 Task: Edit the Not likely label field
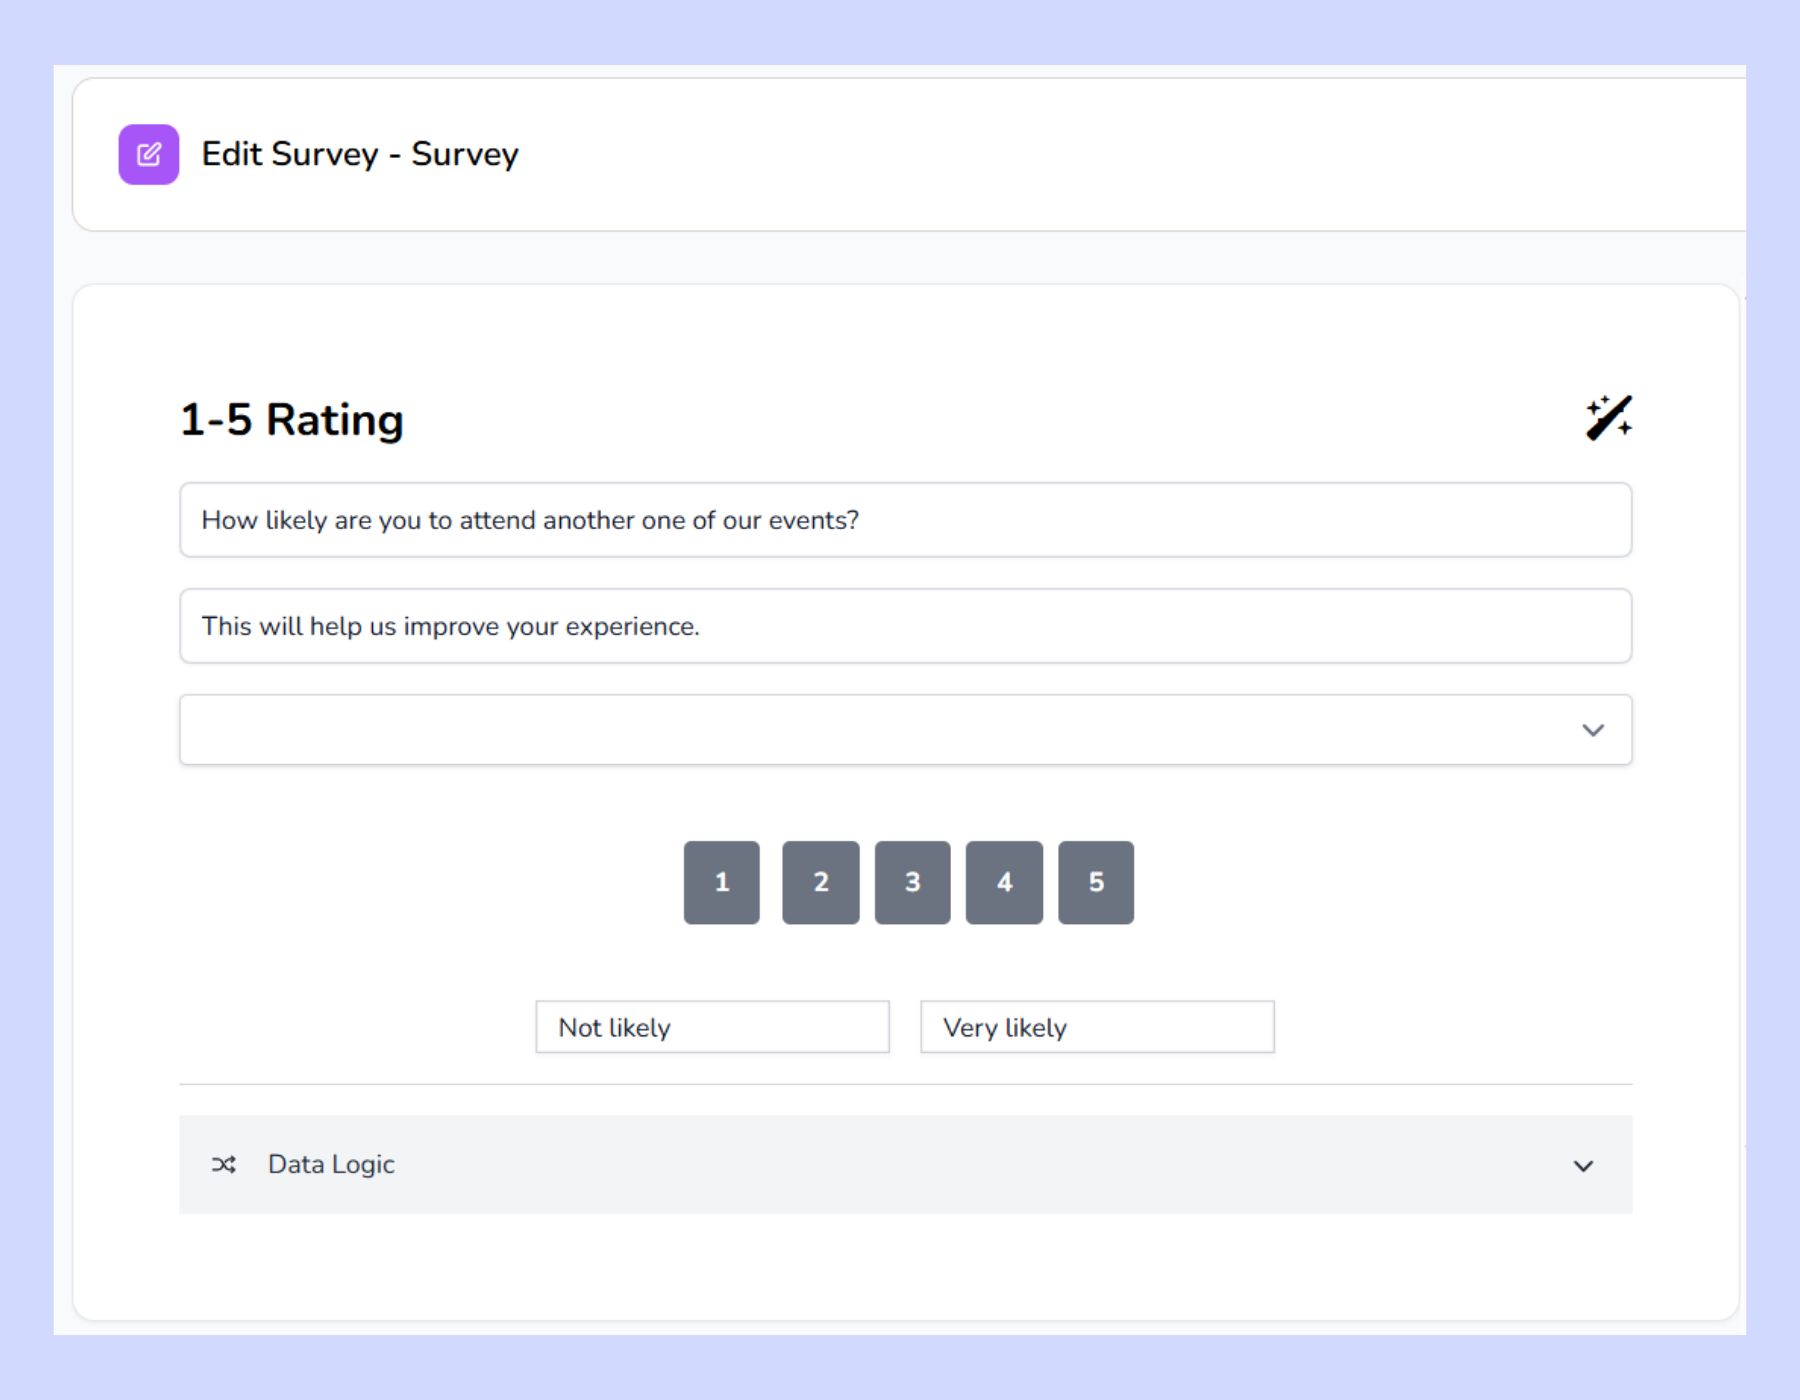point(712,1027)
